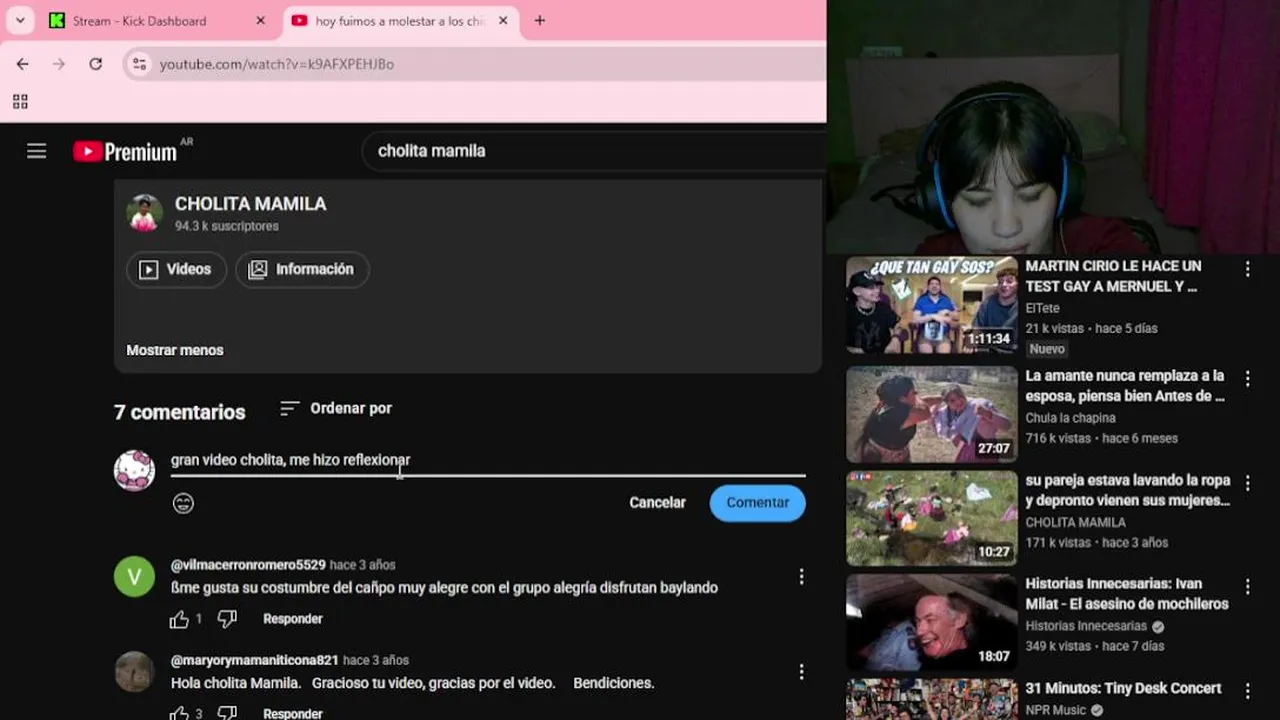Open more options for Ivan Milat video
The width and height of the screenshot is (1280, 720).
point(1247,586)
